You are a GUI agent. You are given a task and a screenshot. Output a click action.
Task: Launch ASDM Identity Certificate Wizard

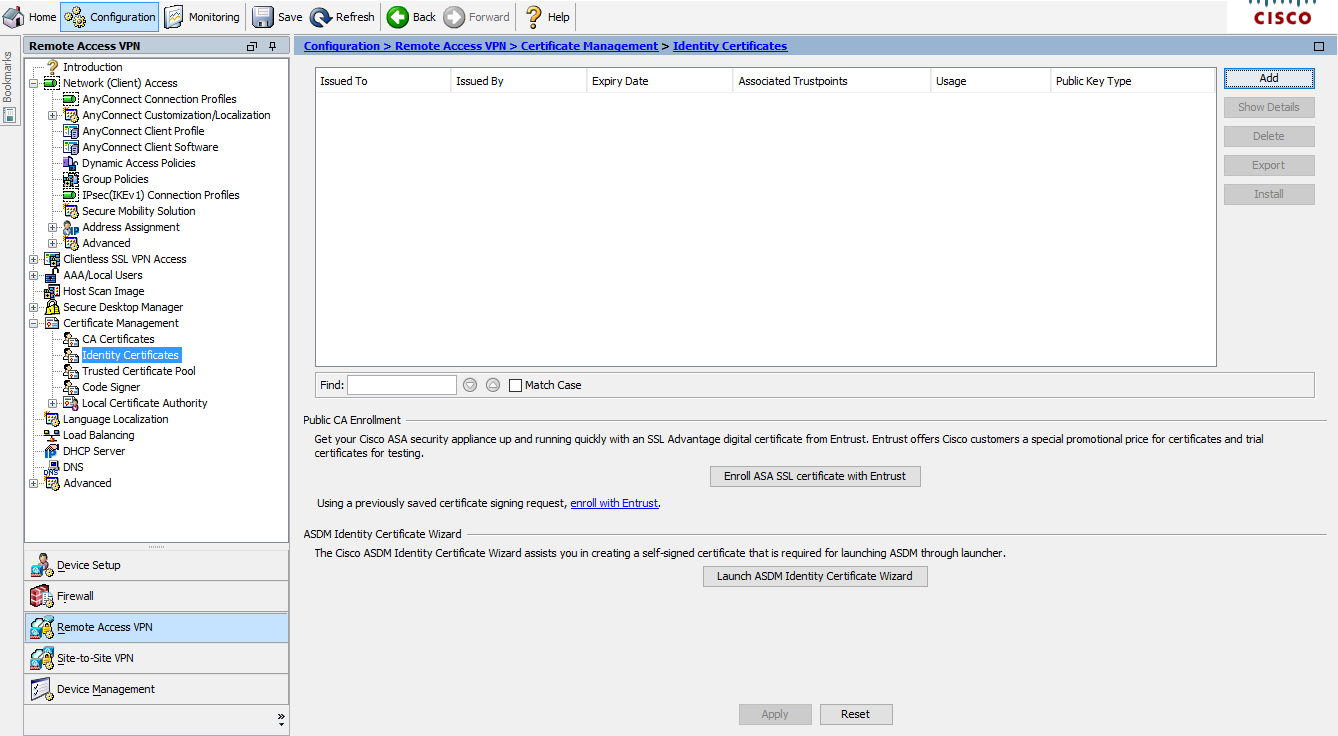(x=815, y=576)
